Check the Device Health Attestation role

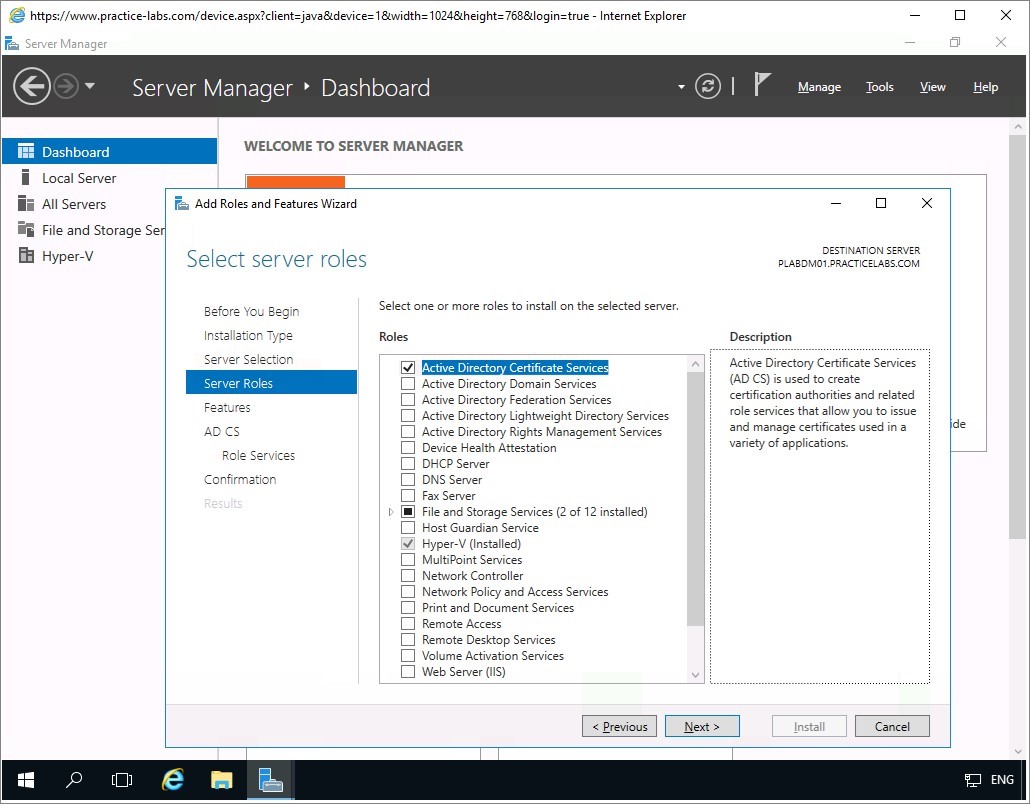click(x=408, y=447)
